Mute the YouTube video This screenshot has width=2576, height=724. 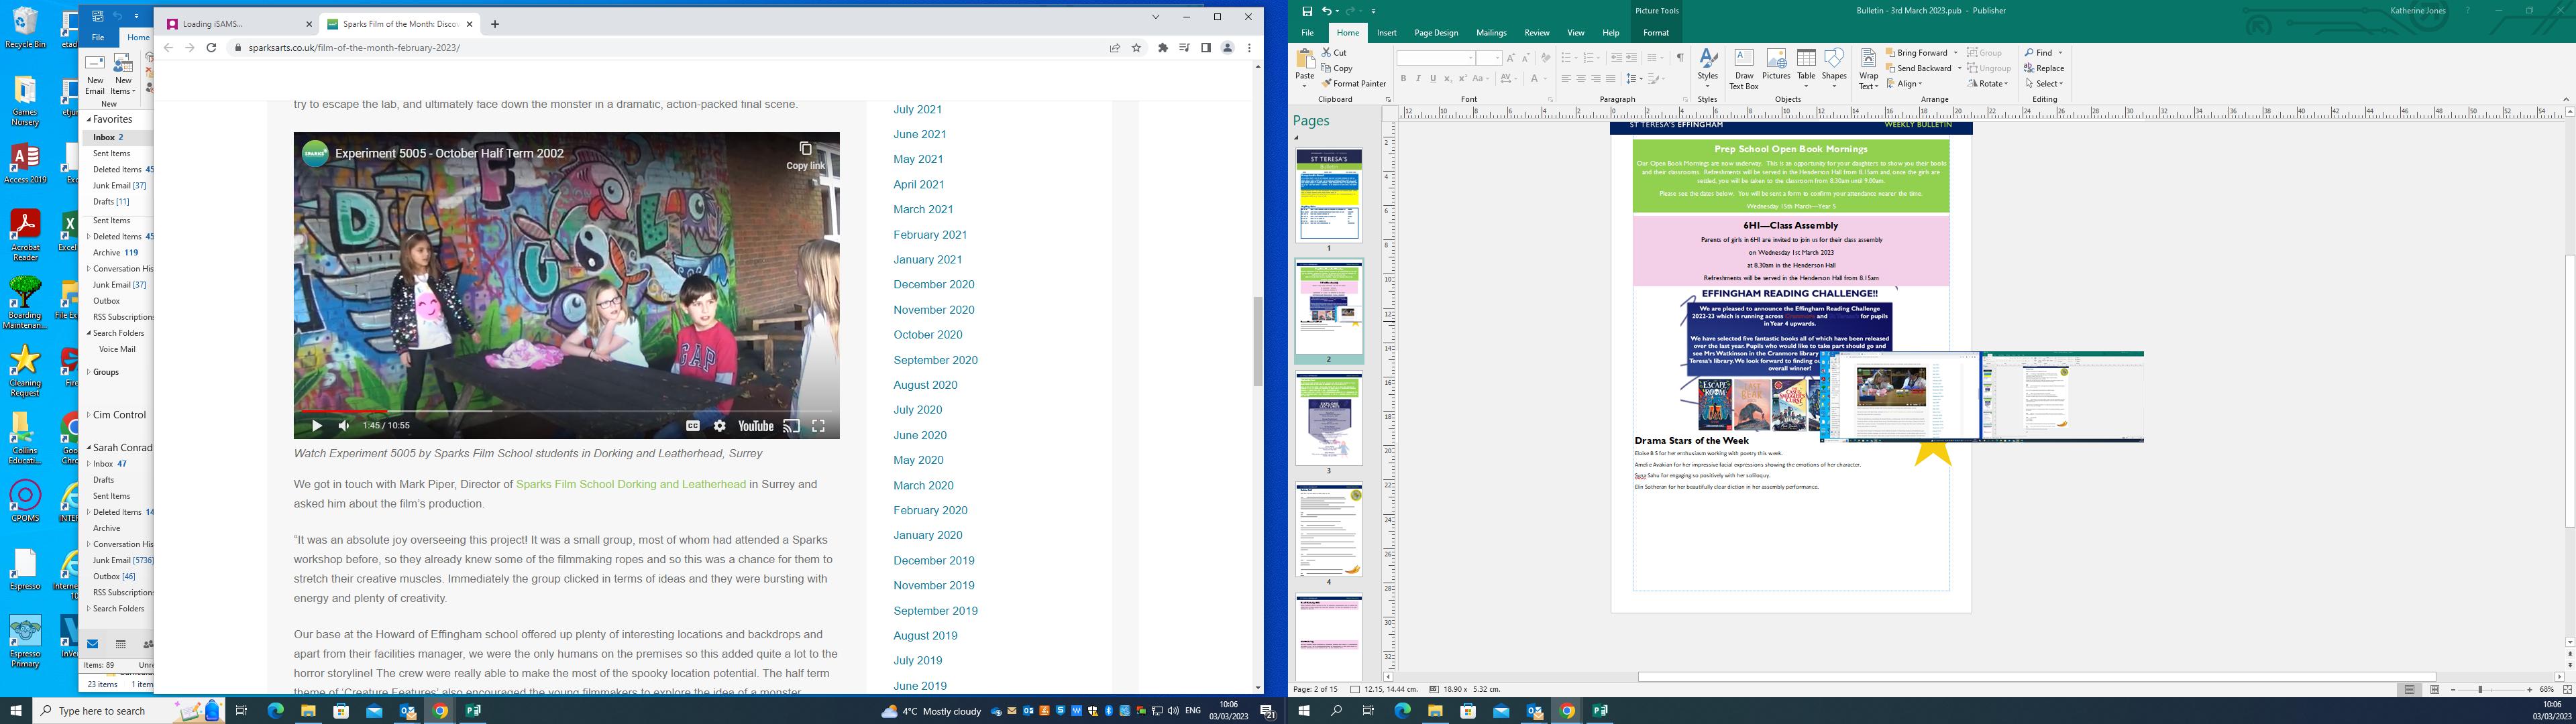344,426
